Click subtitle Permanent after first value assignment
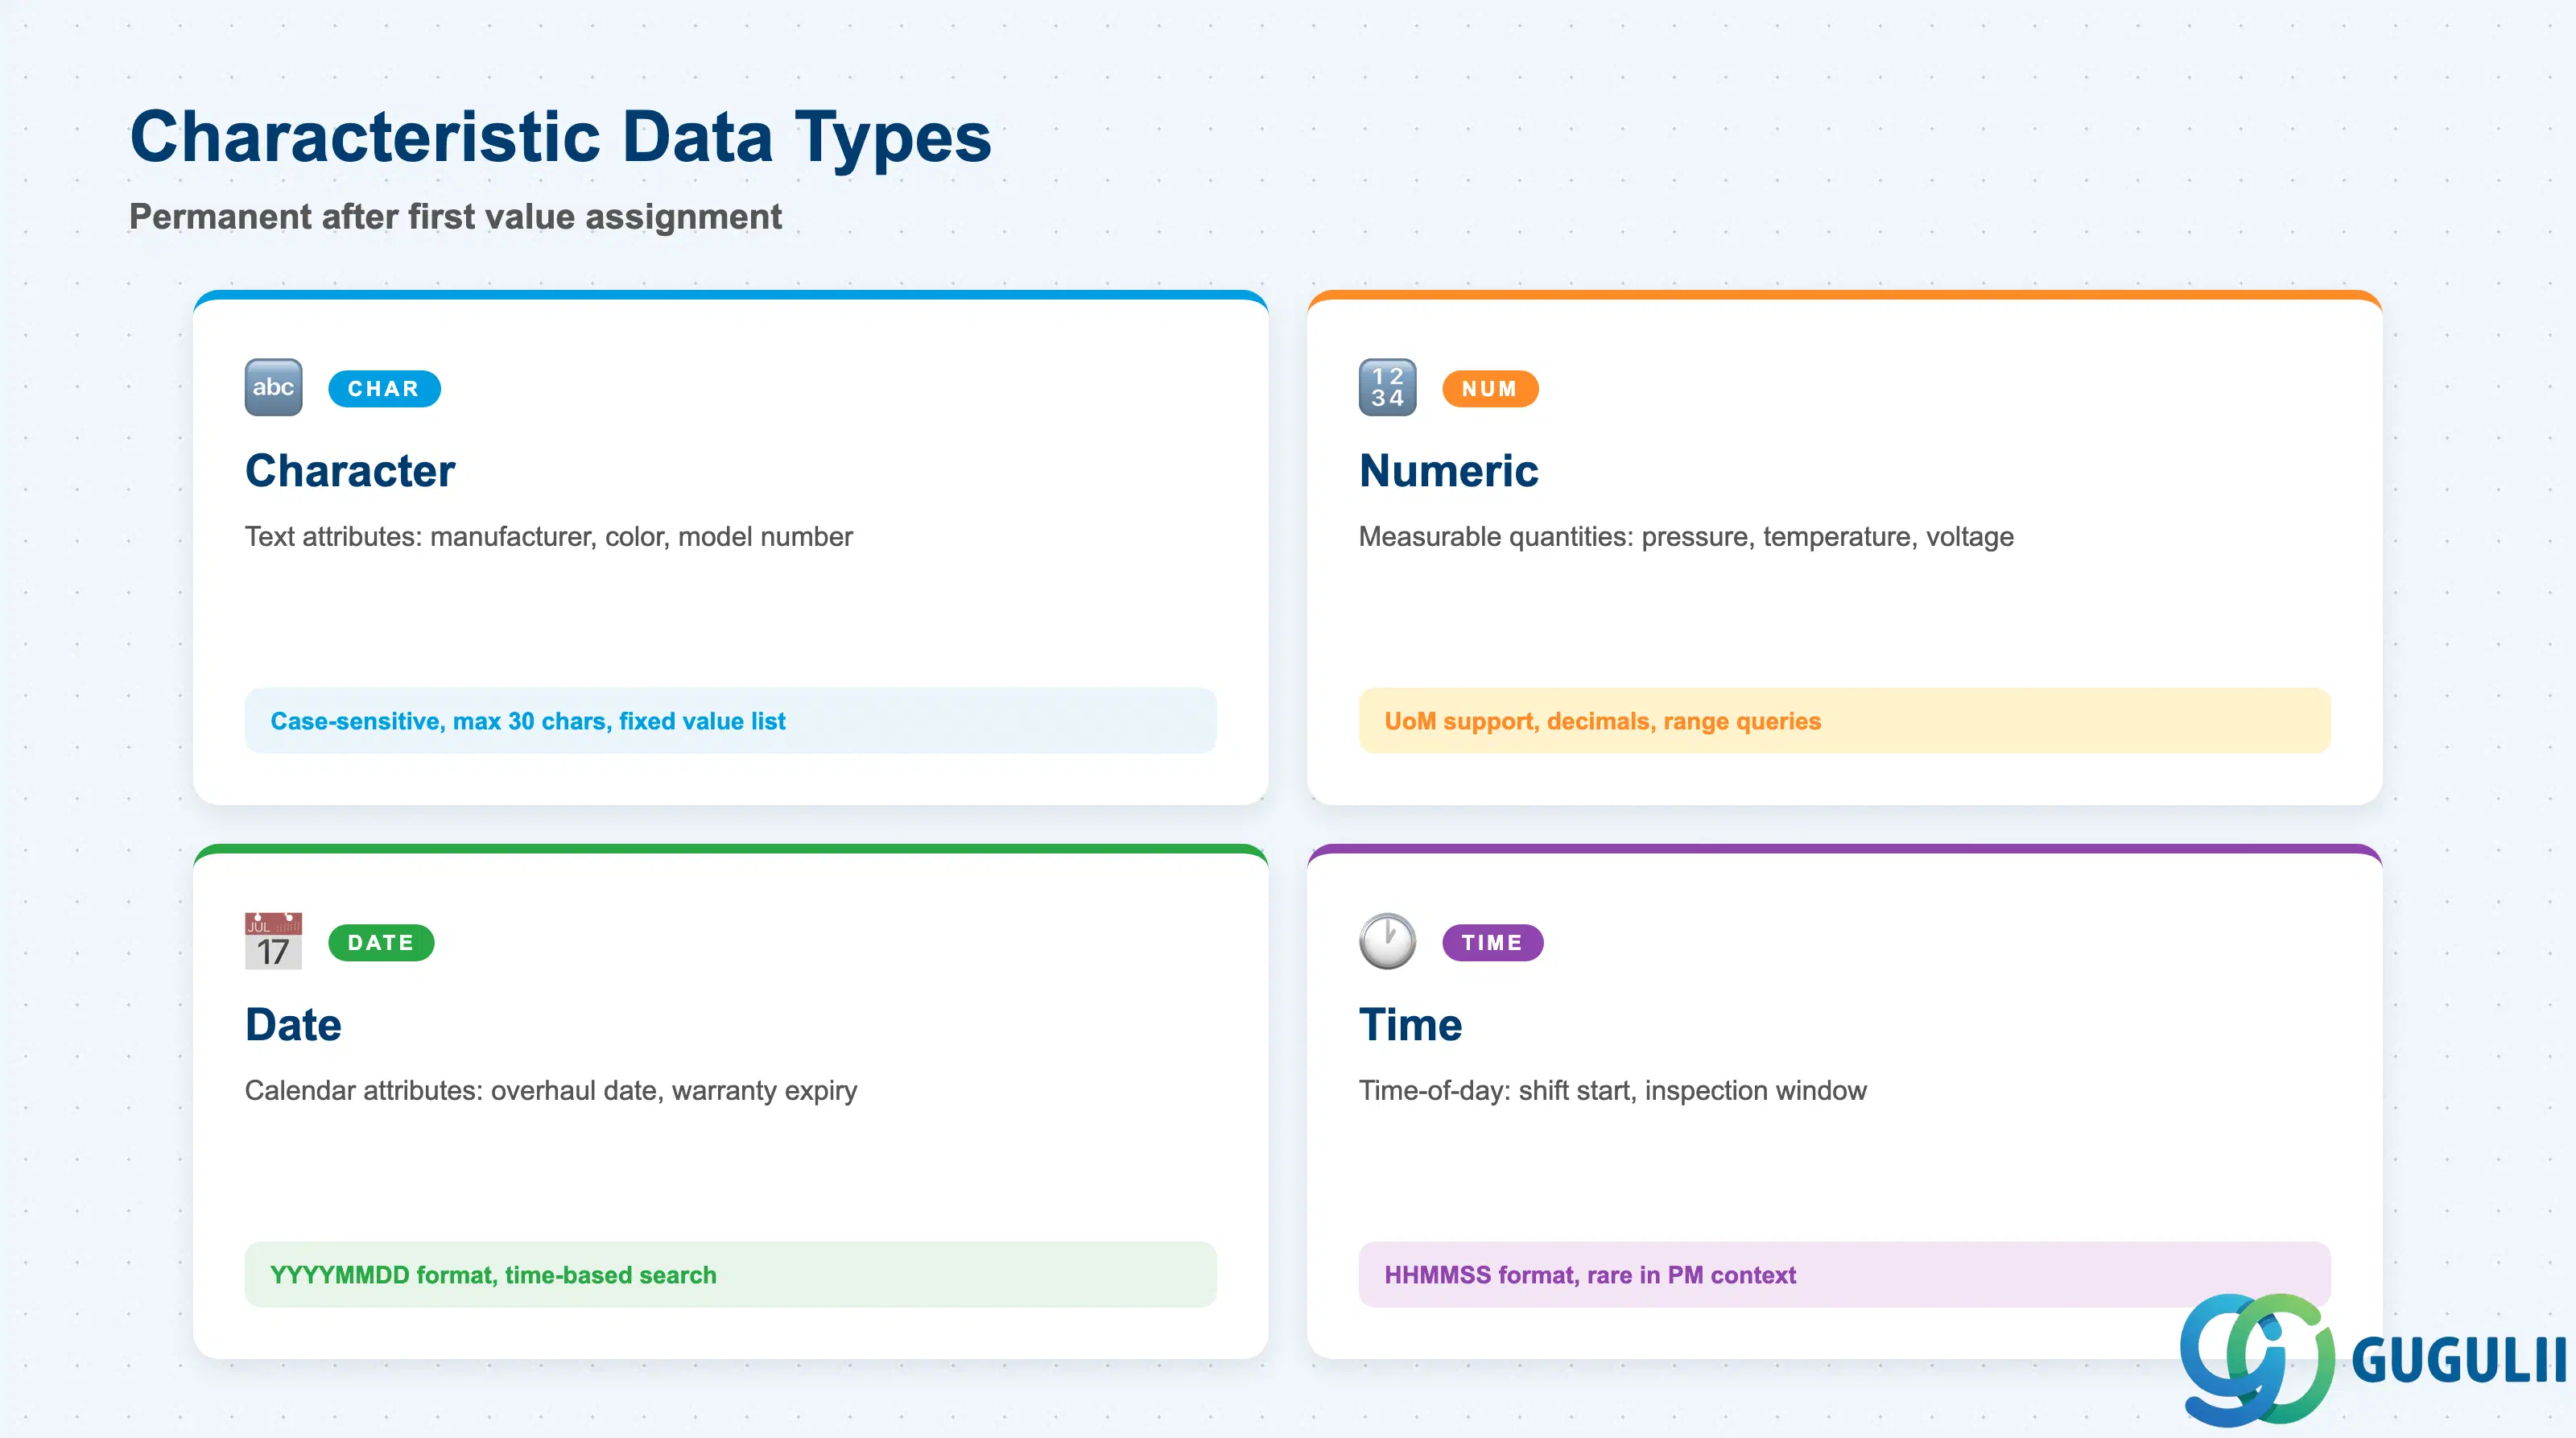2576x1438 pixels. tap(455, 217)
